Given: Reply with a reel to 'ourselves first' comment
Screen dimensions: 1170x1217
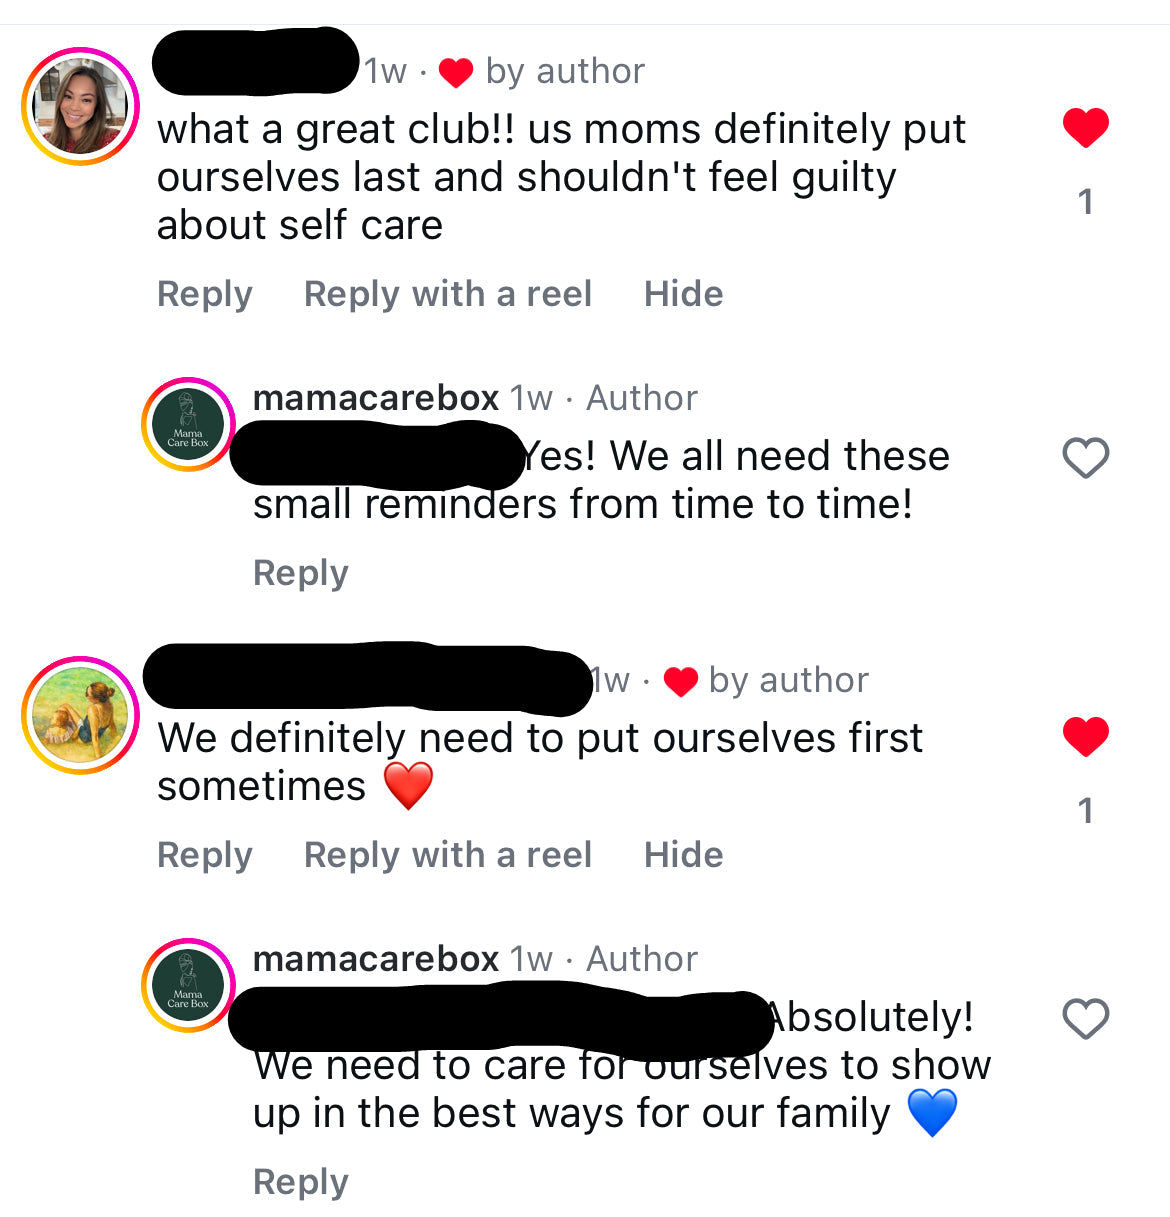Looking at the screenshot, I should (448, 855).
